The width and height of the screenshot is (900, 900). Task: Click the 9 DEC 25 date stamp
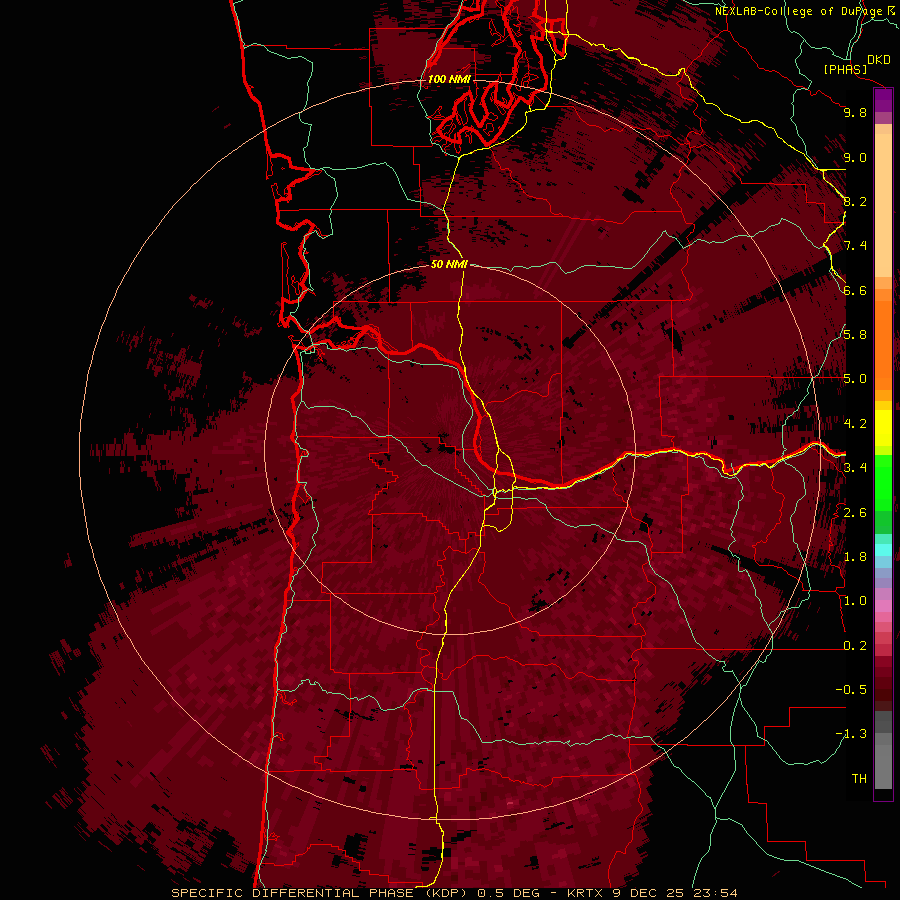coord(649,893)
